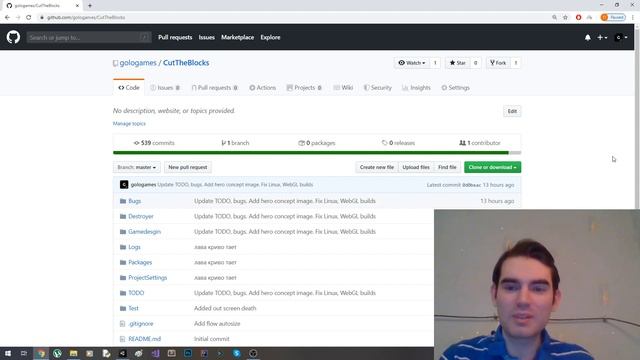
Task: Open the Packages folder
Action: tap(140, 262)
